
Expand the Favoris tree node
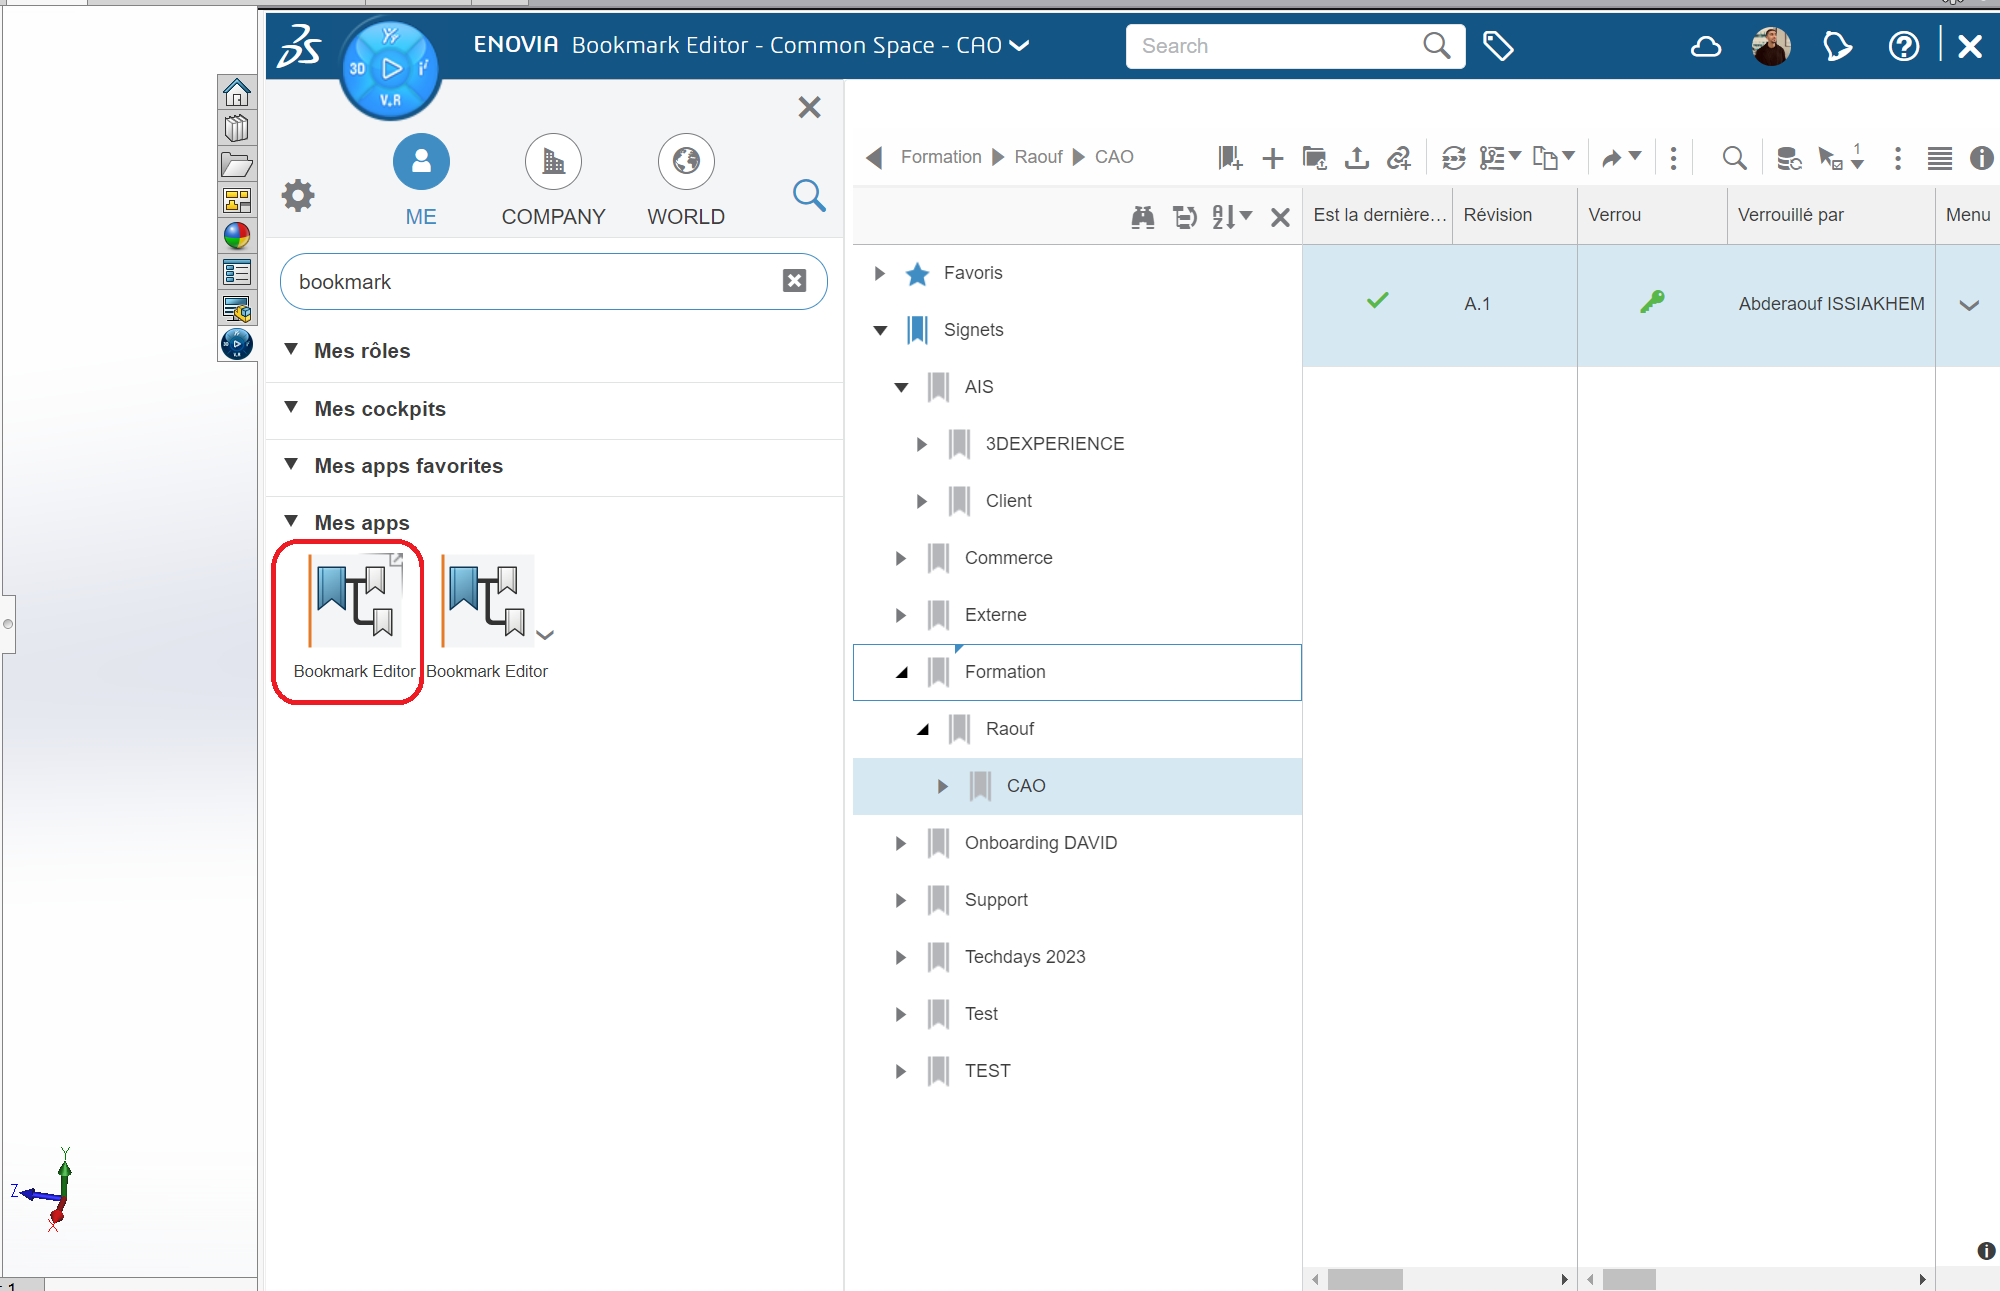[880, 273]
